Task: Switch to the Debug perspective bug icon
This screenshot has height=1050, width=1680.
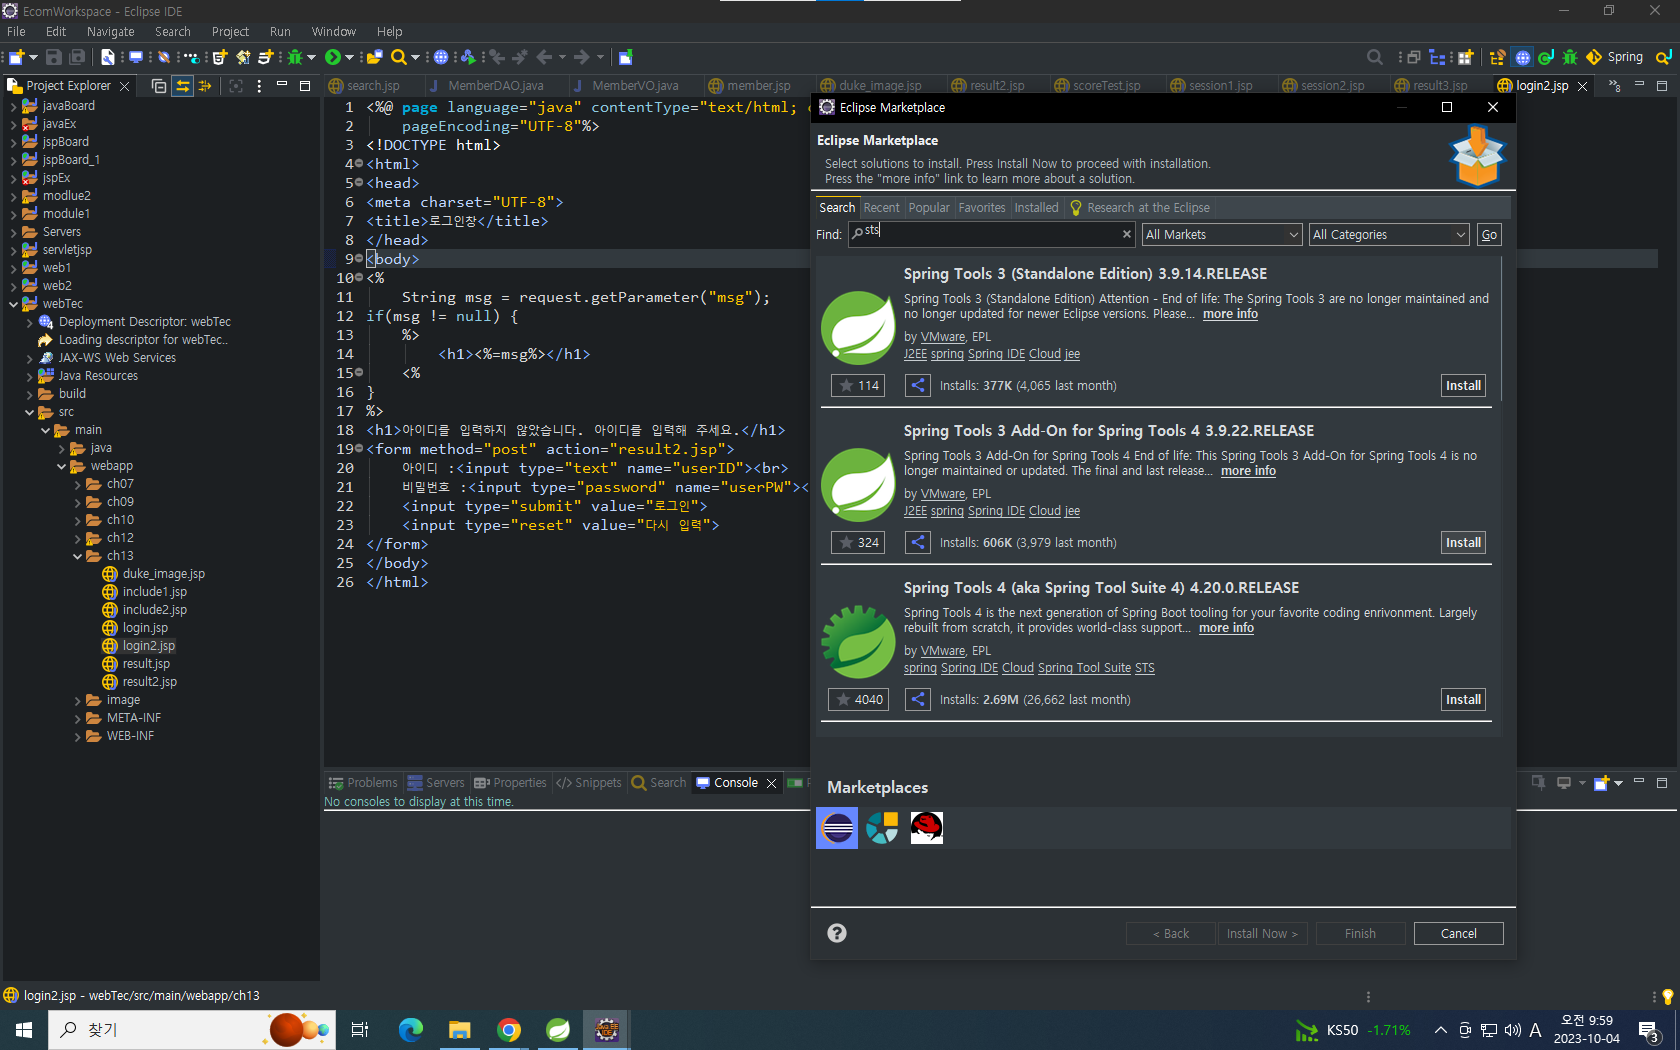Action: tap(1570, 57)
